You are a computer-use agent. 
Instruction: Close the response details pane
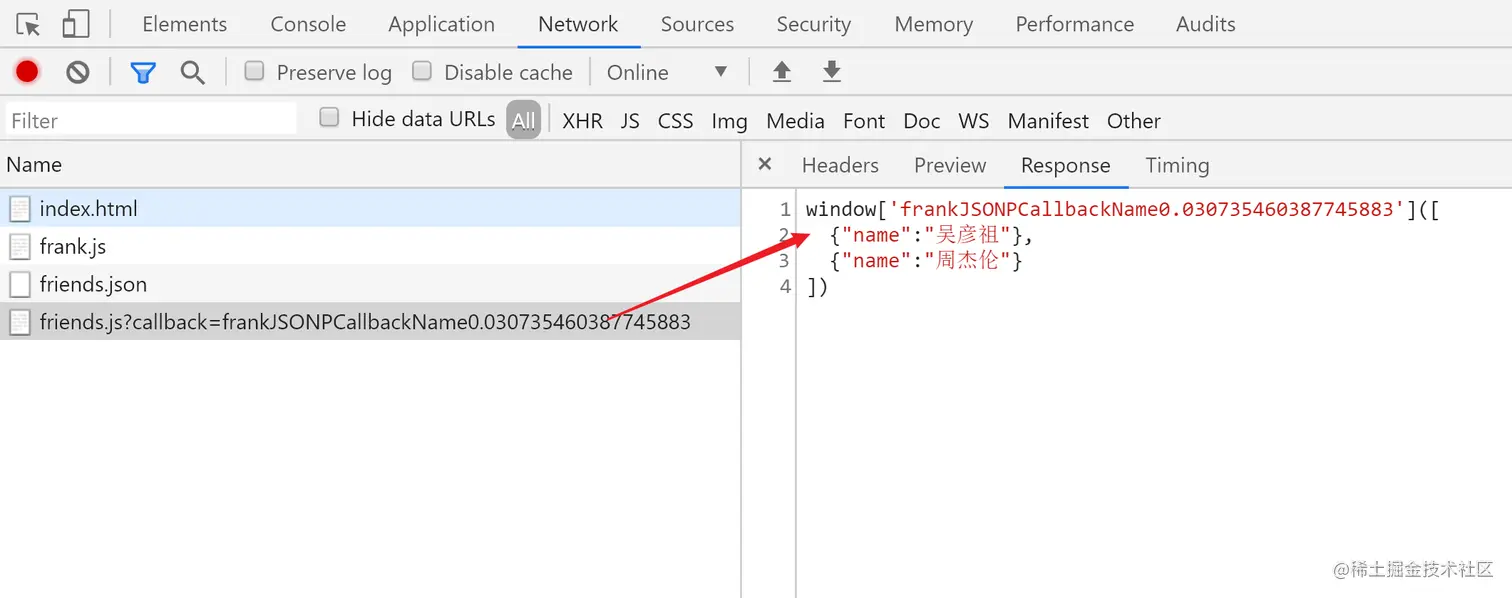(764, 164)
